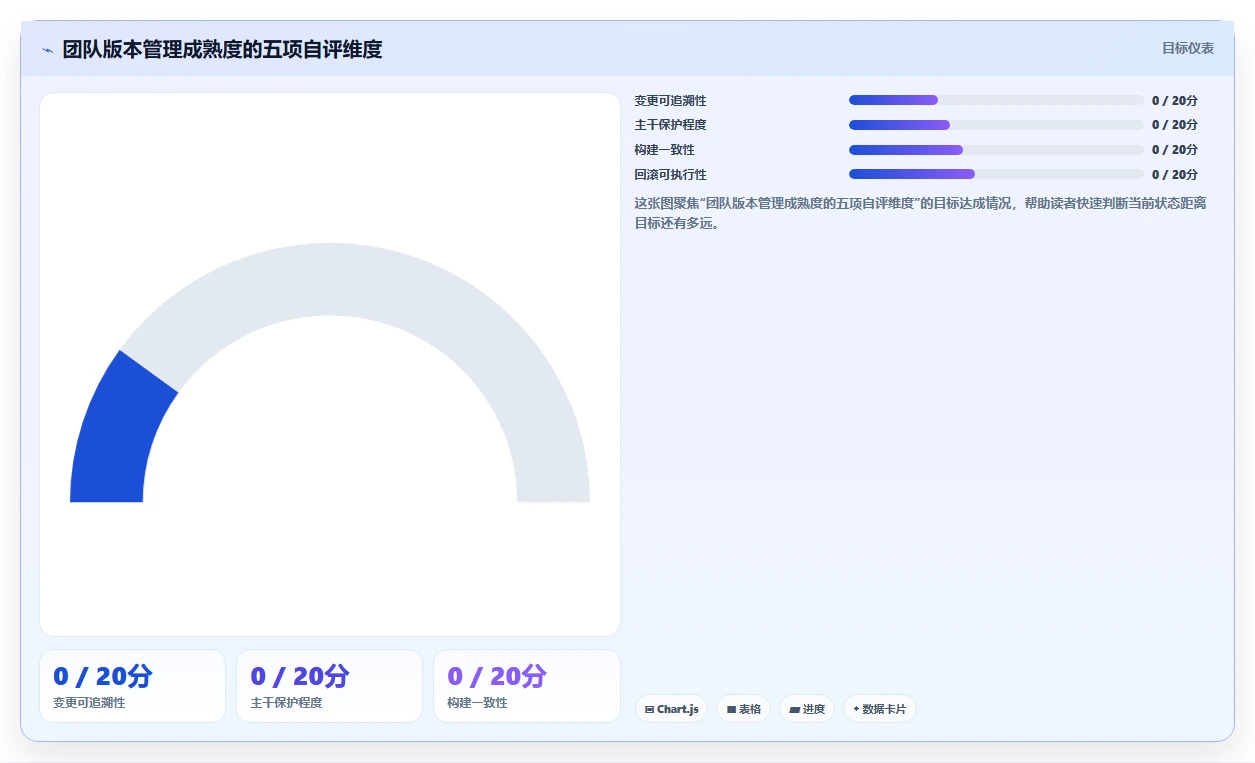The image size is (1255, 763).
Task: Click the 构建一致性 label in progress list
Action: coord(665,150)
